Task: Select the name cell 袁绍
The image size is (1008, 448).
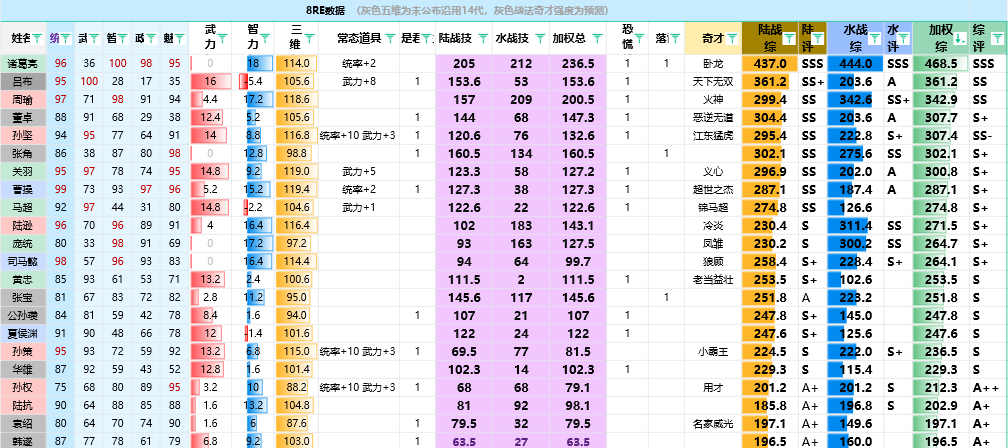Action: [23, 424]
